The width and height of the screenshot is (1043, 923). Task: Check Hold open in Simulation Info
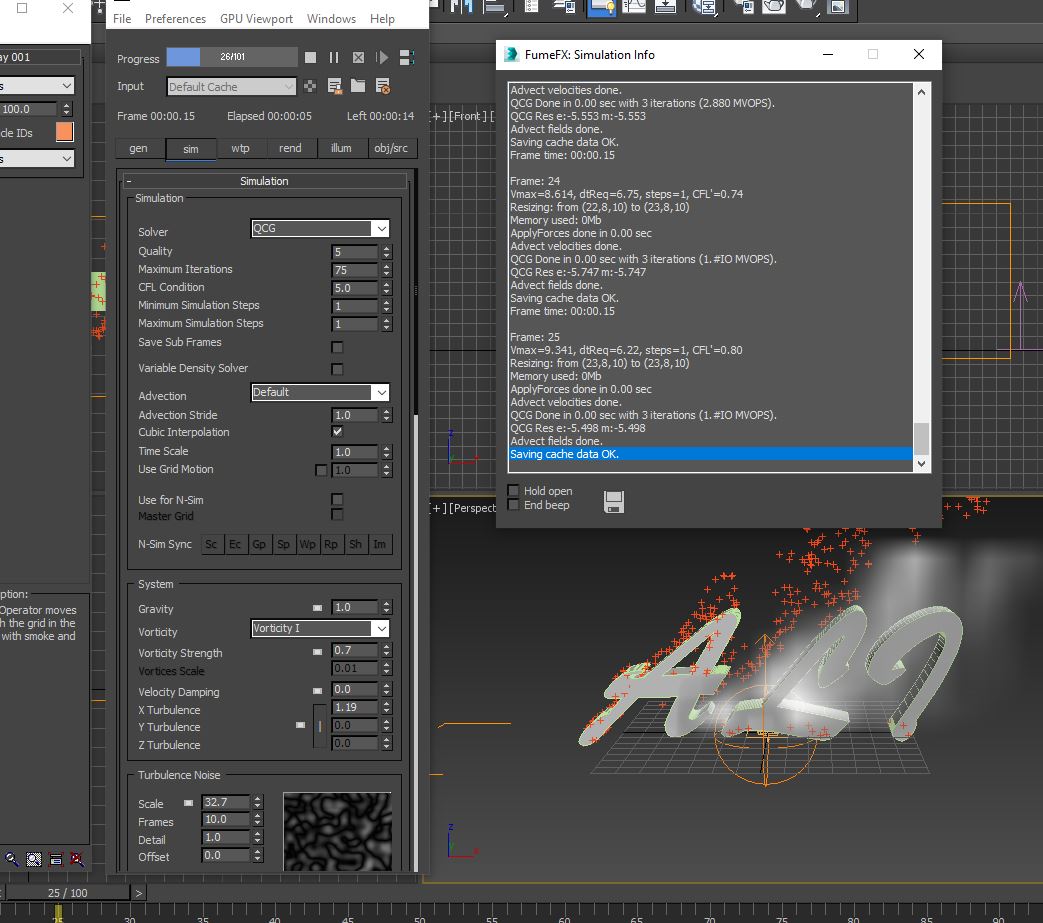(x=514, y=490)
